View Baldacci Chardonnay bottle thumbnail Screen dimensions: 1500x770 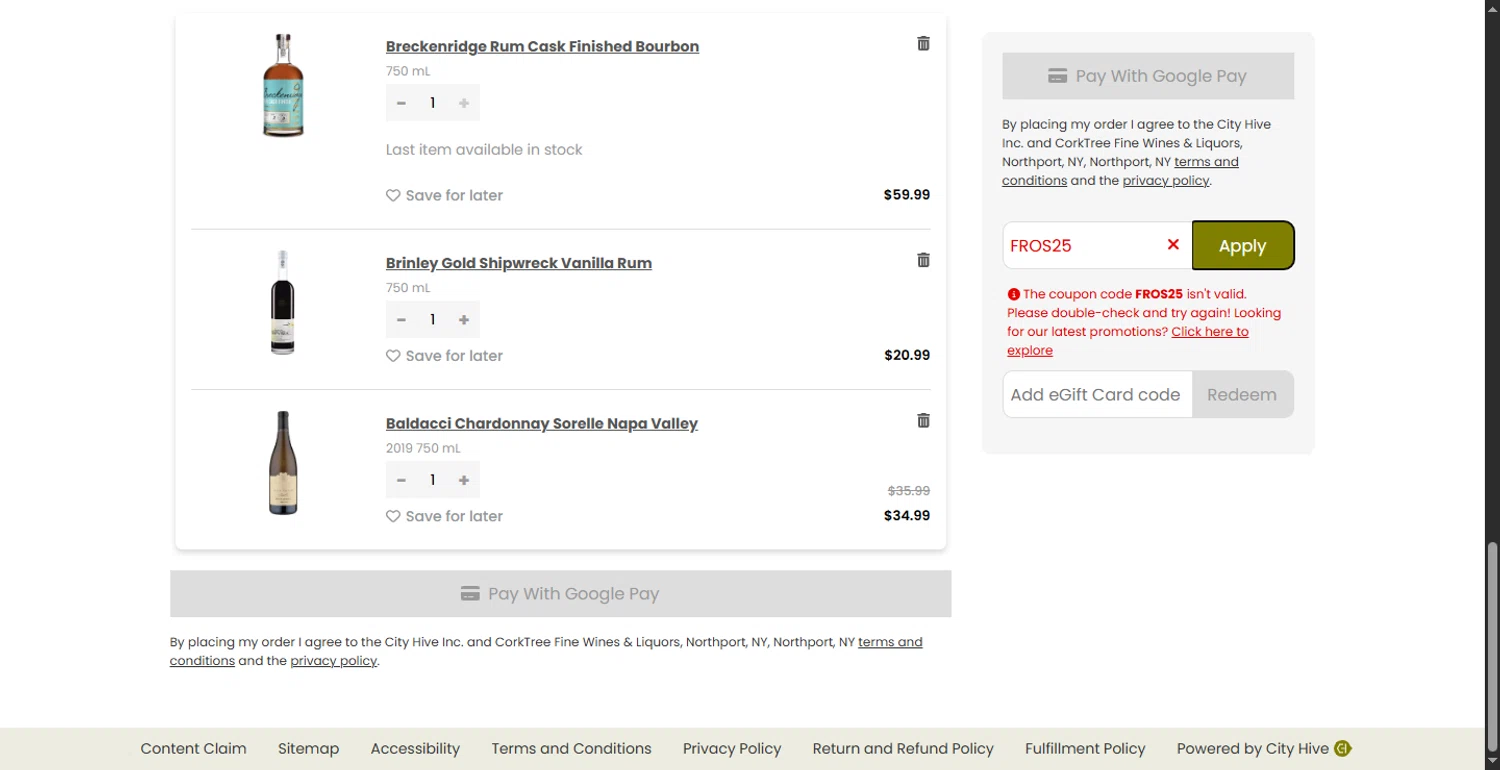coord(283,463)
